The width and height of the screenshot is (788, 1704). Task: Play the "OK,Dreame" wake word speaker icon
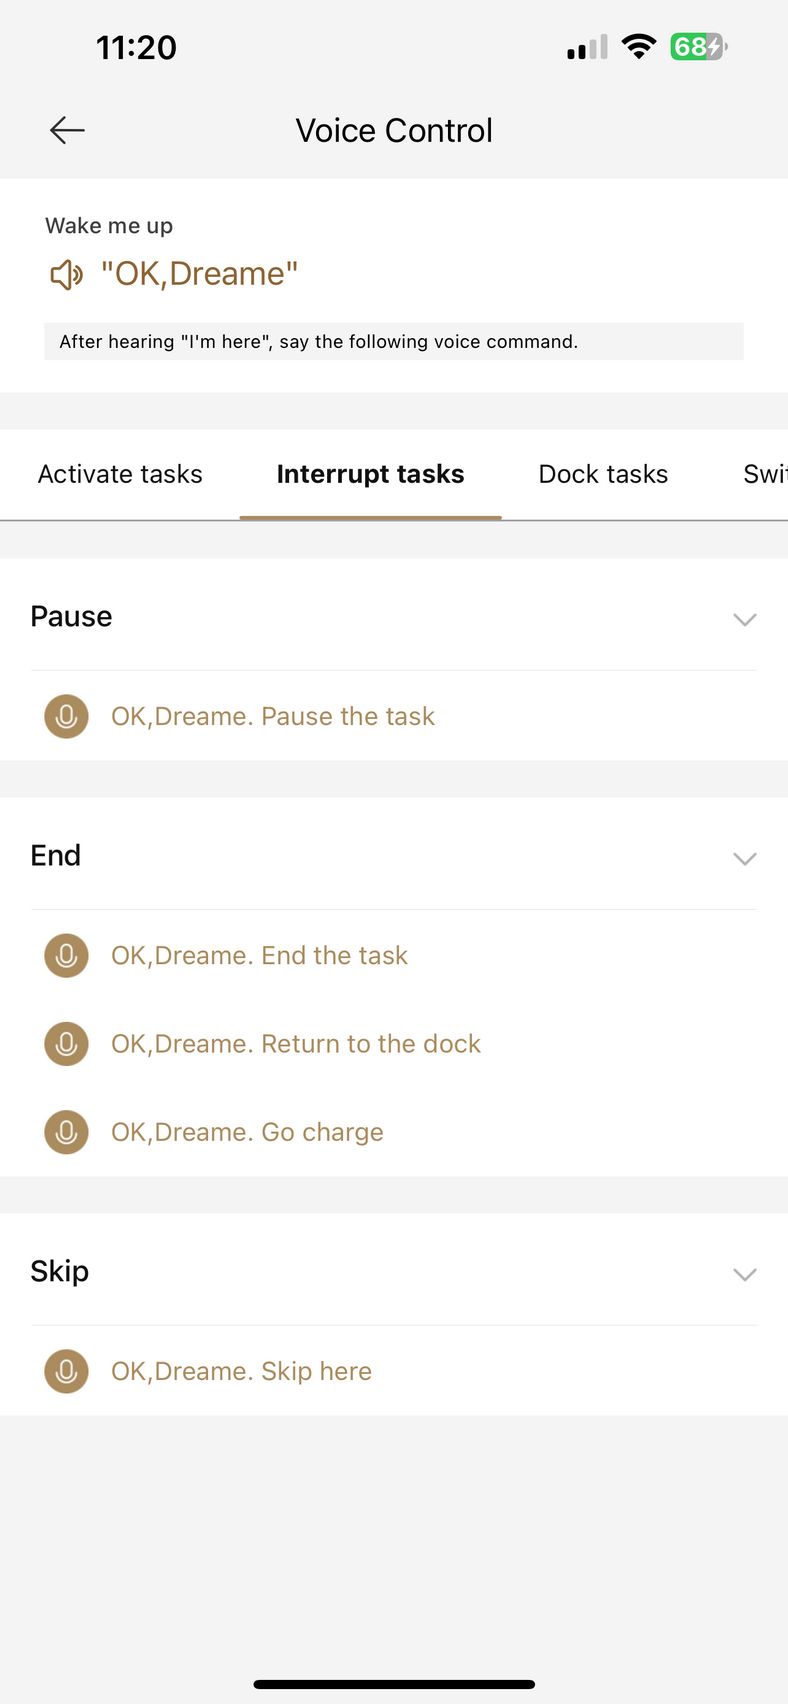[x=67, y=274]
